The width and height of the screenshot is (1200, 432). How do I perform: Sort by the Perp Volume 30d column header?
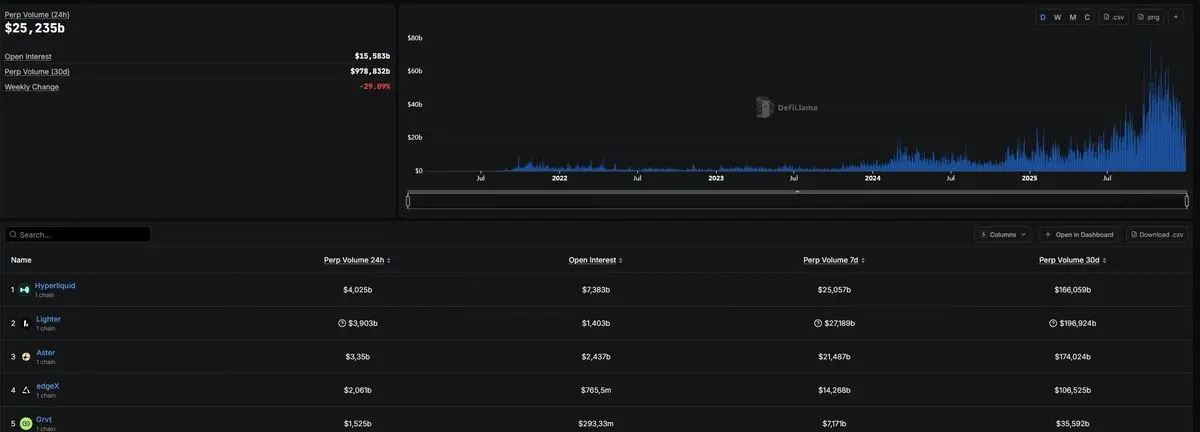[1074, 260]
